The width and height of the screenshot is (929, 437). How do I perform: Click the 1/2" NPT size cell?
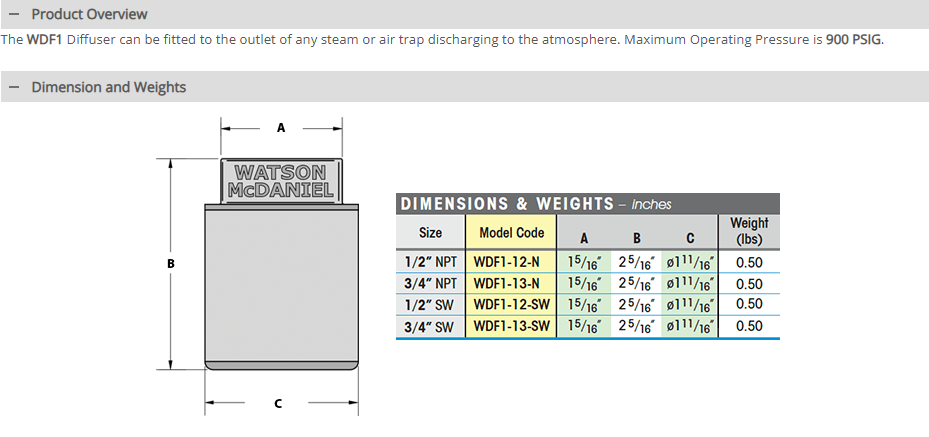click(x=431, y=262)
